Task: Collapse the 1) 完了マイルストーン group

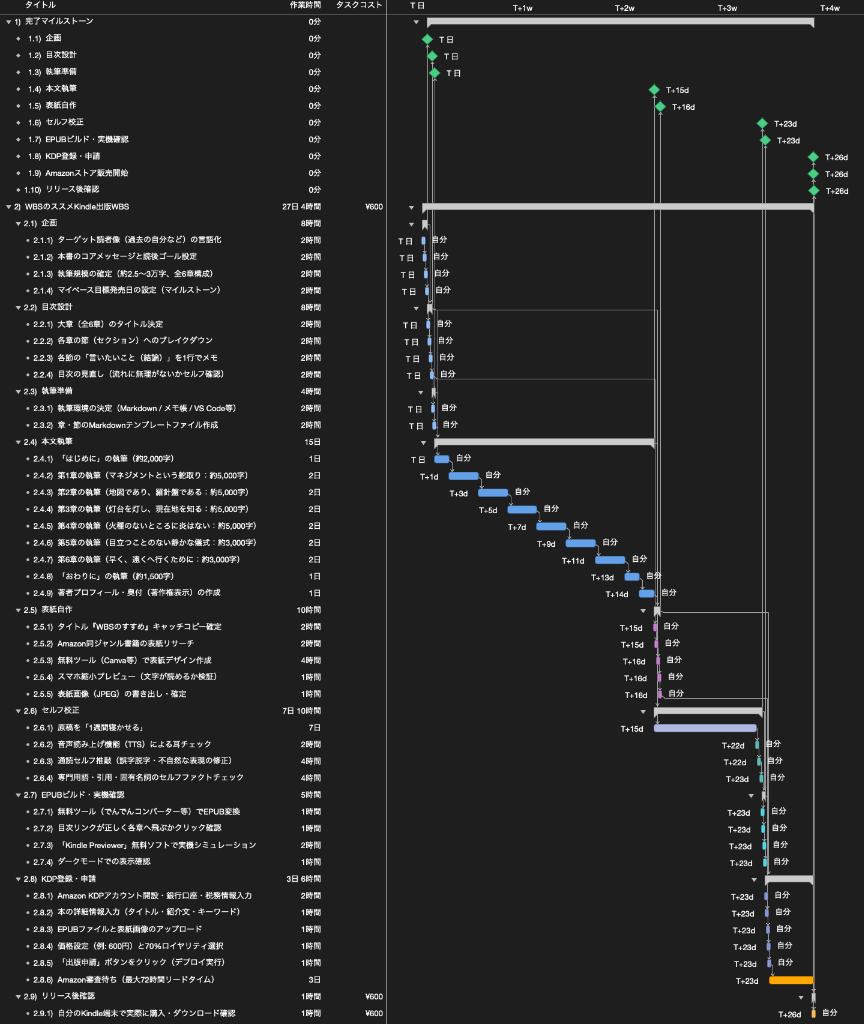Action: tap(8, 22)
